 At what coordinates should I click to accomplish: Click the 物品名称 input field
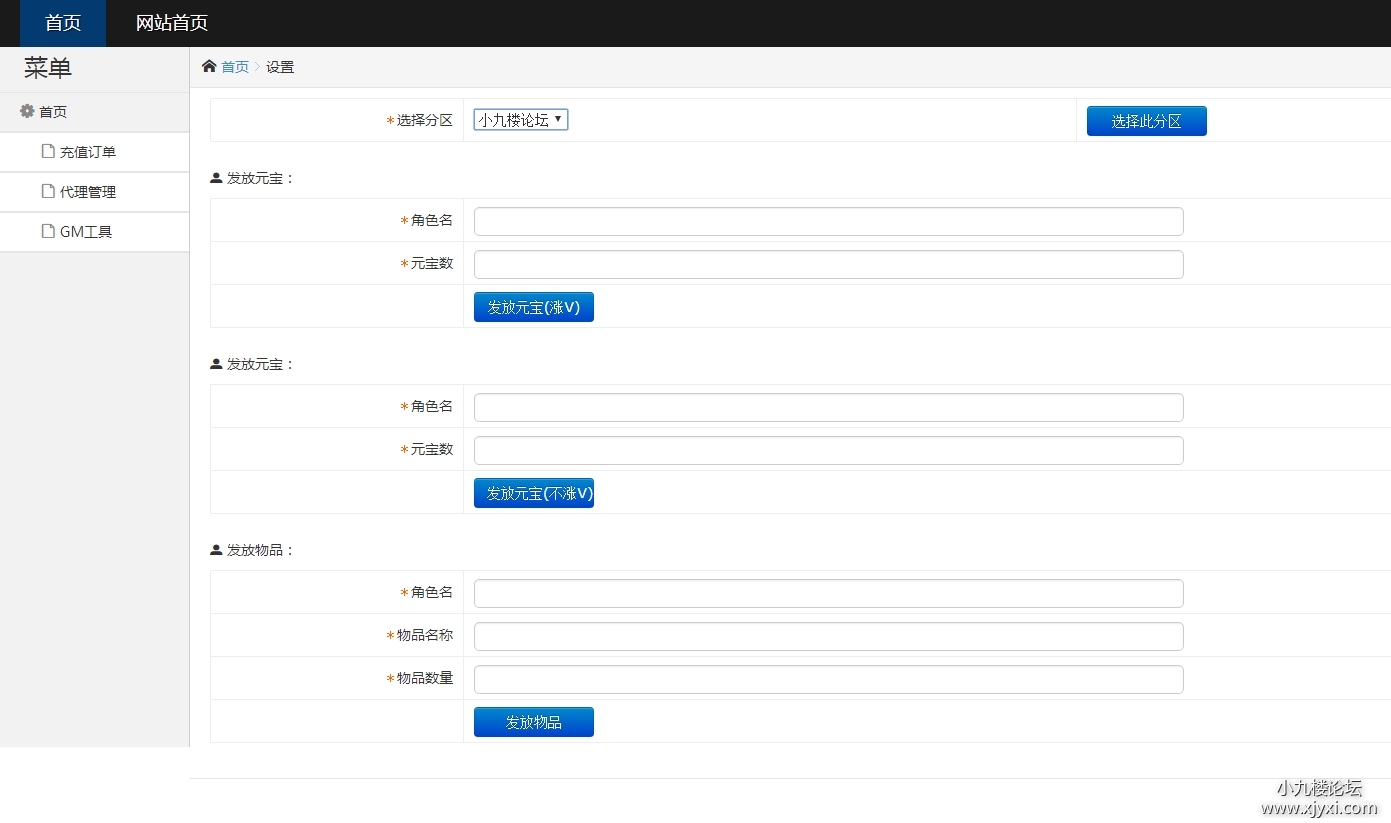coord(828,636)
